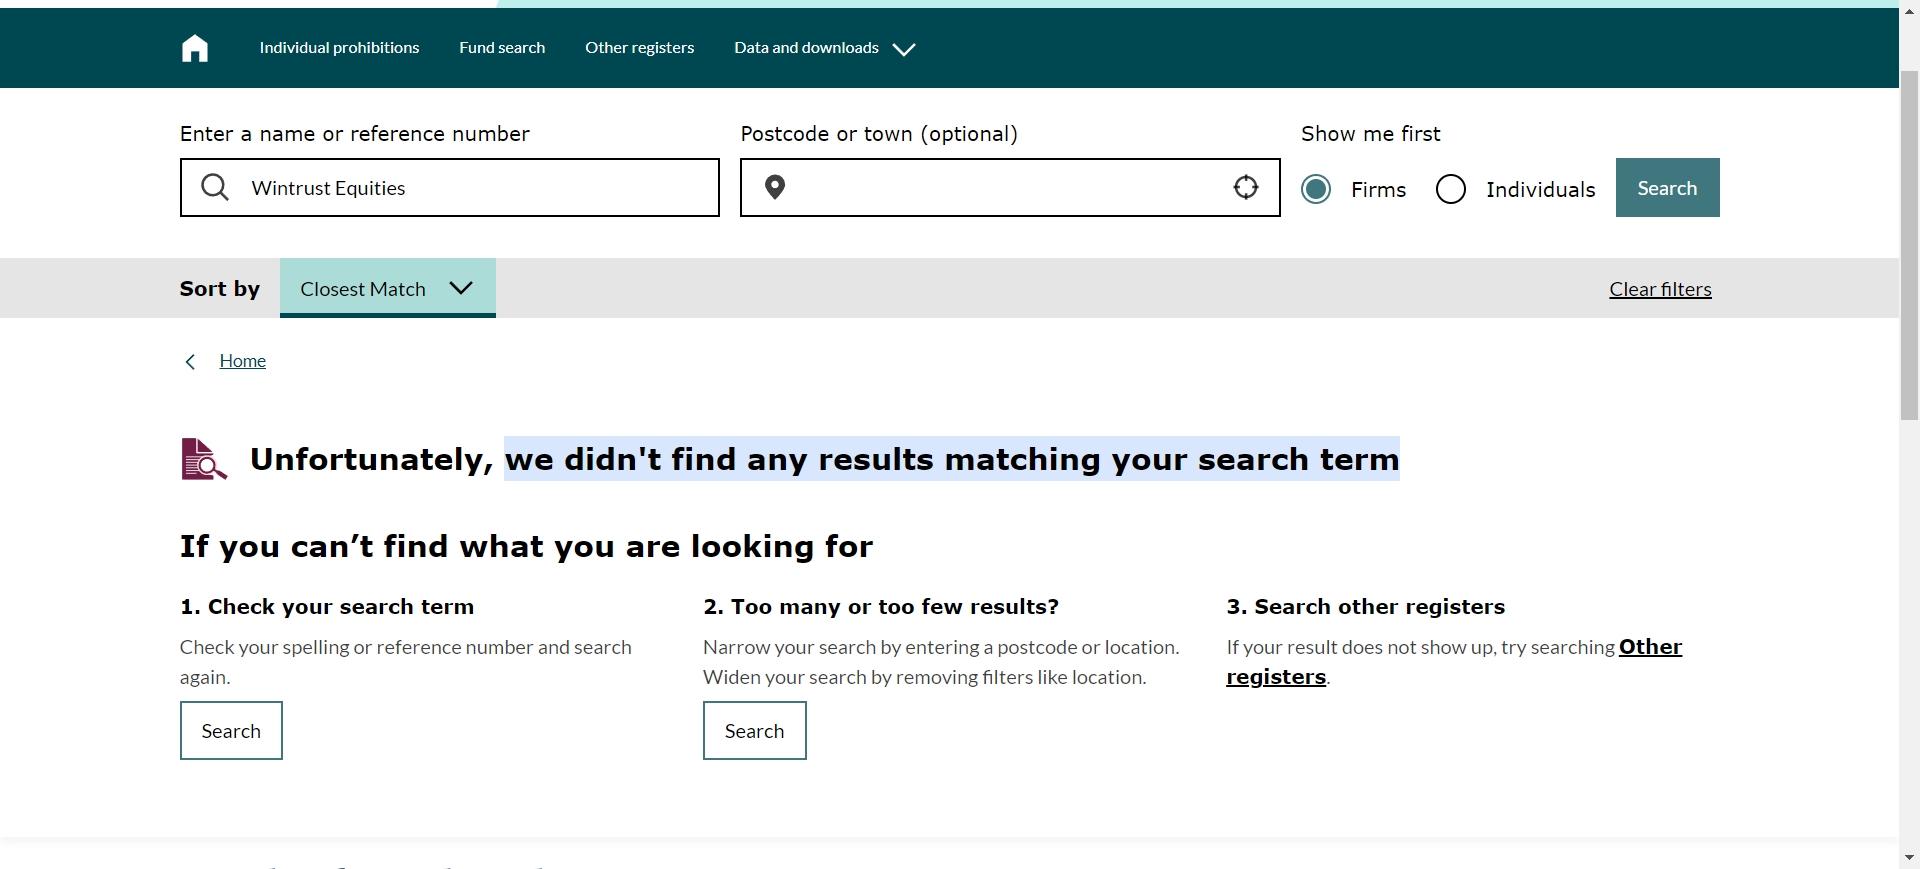
Task: Go to the home page via house icon
Action: pos(195,48)
